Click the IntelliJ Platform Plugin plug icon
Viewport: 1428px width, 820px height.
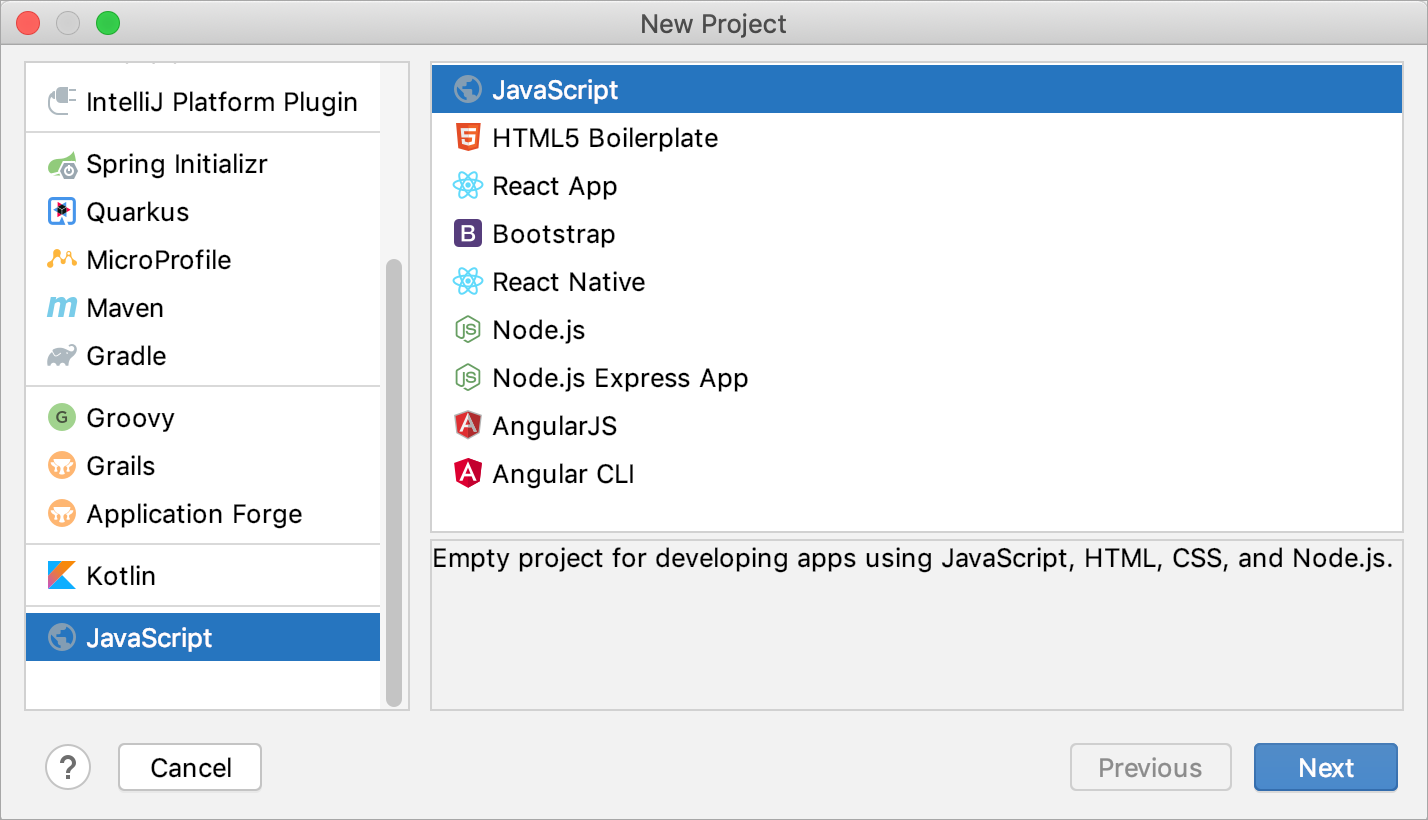point(62,102)
